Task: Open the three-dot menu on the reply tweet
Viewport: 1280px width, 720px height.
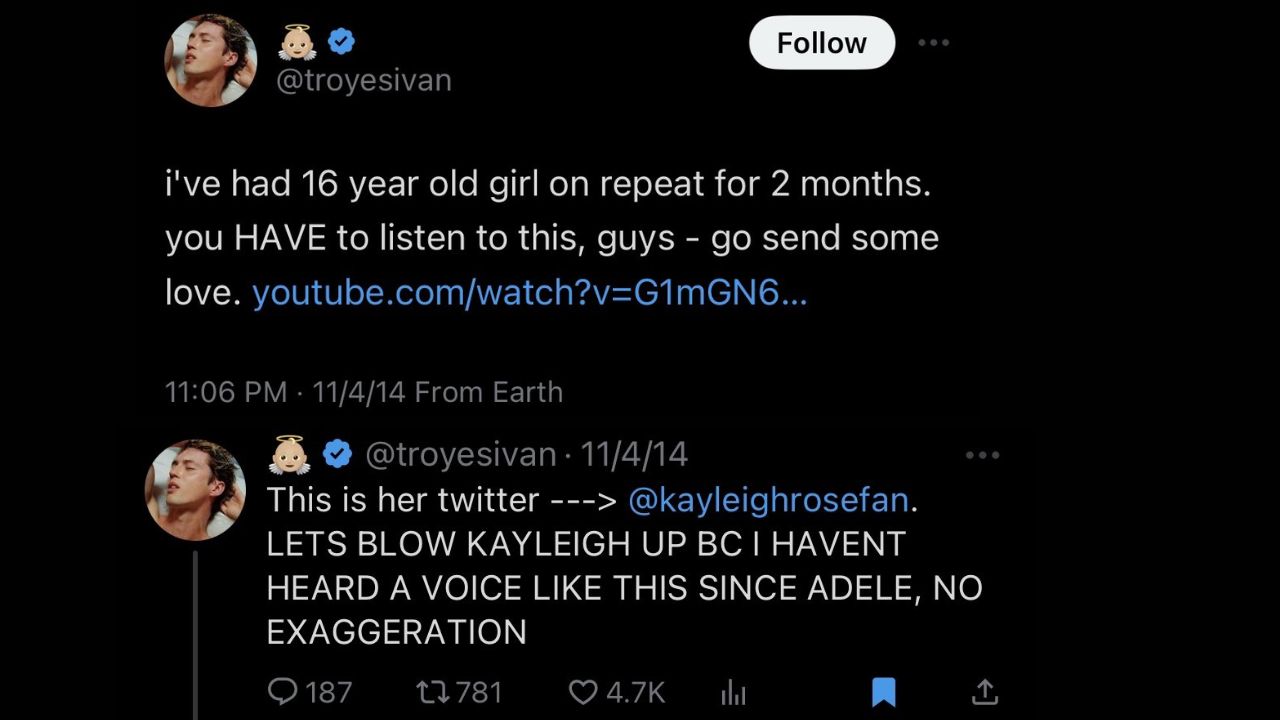Action: coord(983,455)
